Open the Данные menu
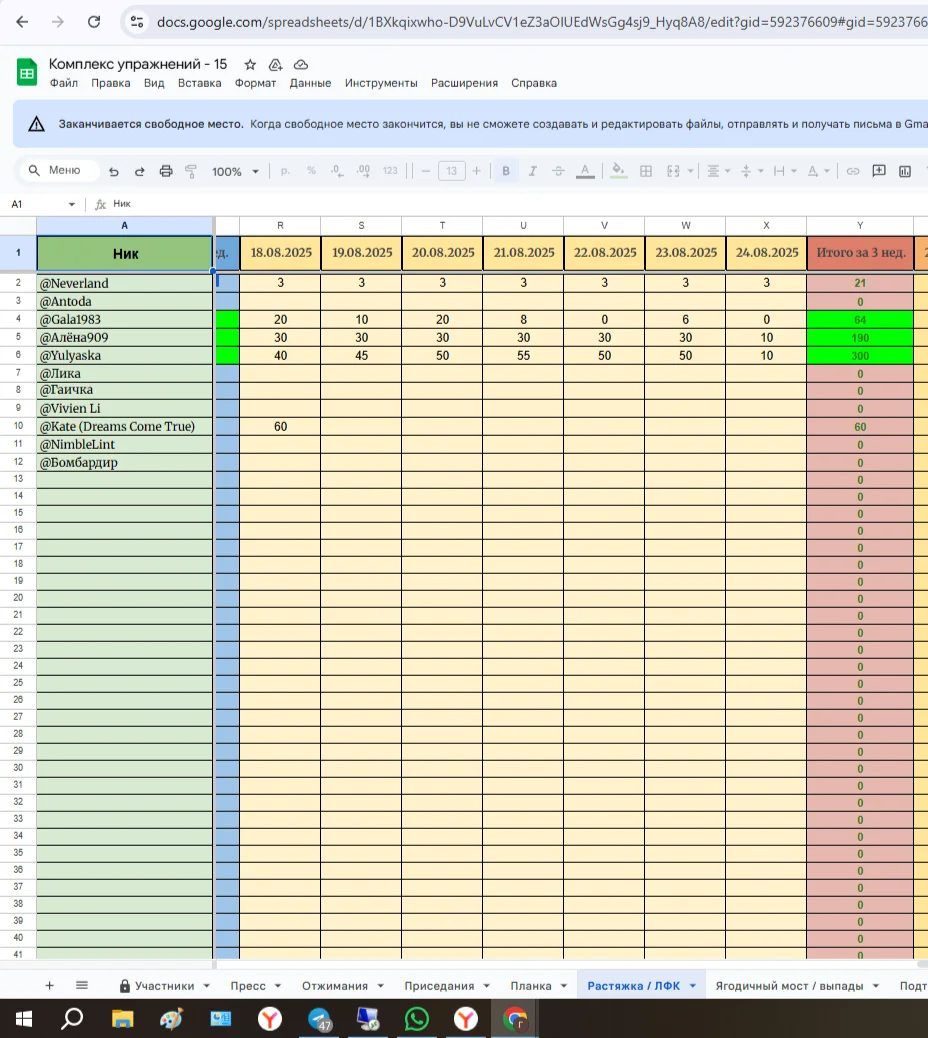Image resolution: width=928 pixels, height=1038 pixels. click(310, 83)
